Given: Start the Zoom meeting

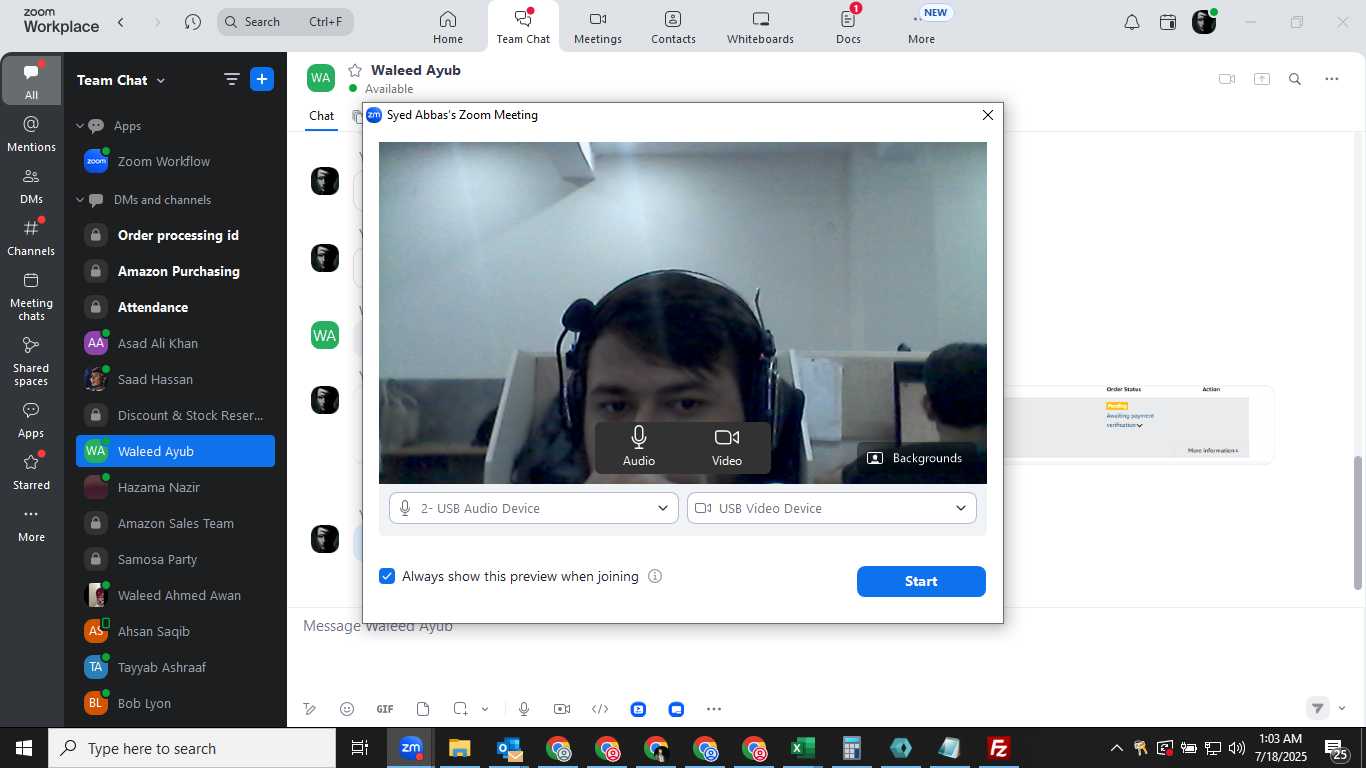Looking at the screenshot, I should [x=921, y=581].
